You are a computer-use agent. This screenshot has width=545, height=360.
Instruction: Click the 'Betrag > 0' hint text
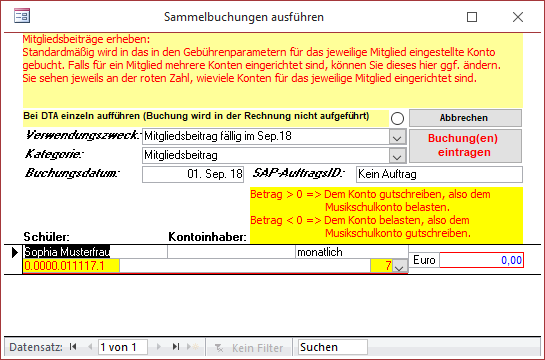click(x=276, y=194)
